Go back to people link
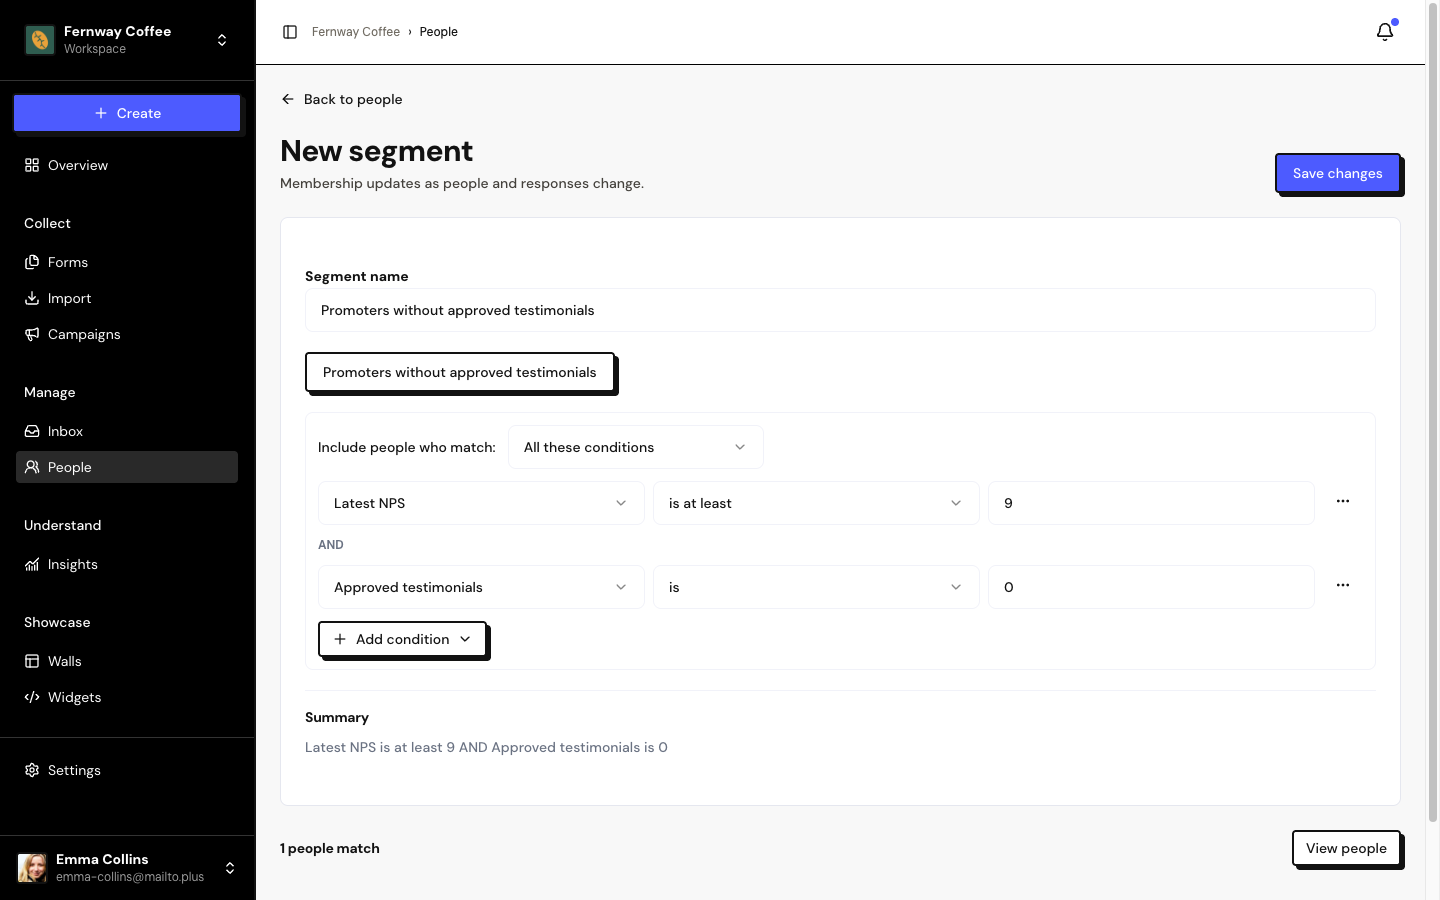This screenshot has height=900, width=1440. (342, 99)
